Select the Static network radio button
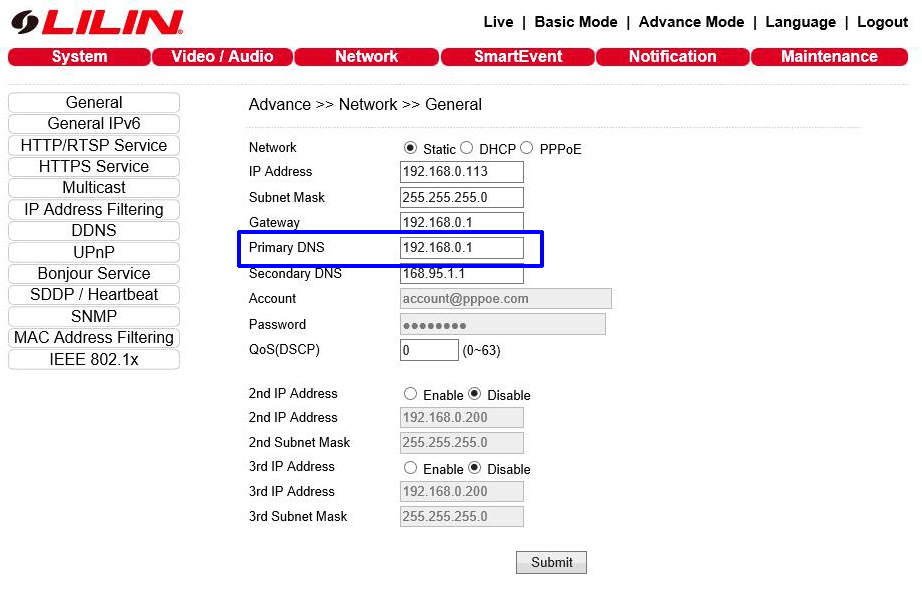Image resolution: width=922 pixels, height=602 pixels. click(x=410, y=148)
